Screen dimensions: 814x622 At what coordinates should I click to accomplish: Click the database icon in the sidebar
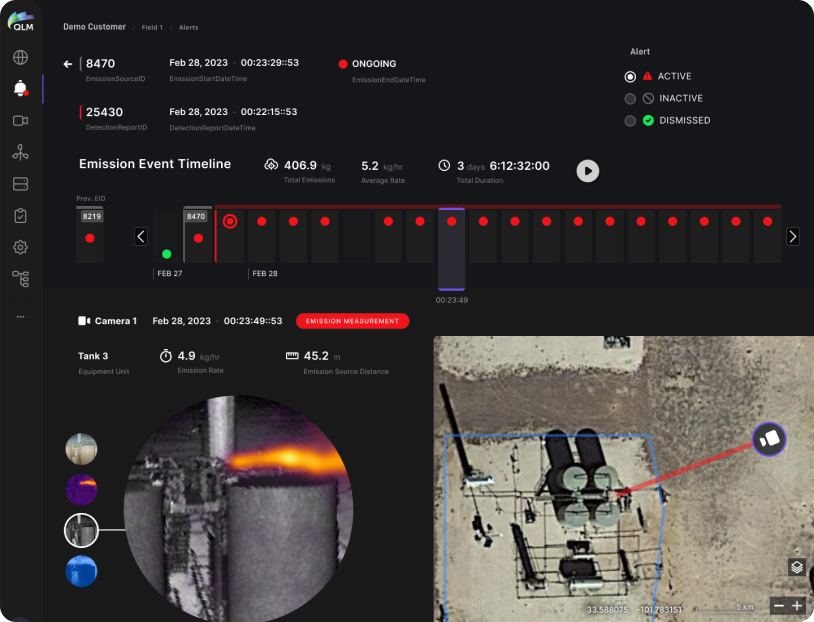click(x=21, y=183)
